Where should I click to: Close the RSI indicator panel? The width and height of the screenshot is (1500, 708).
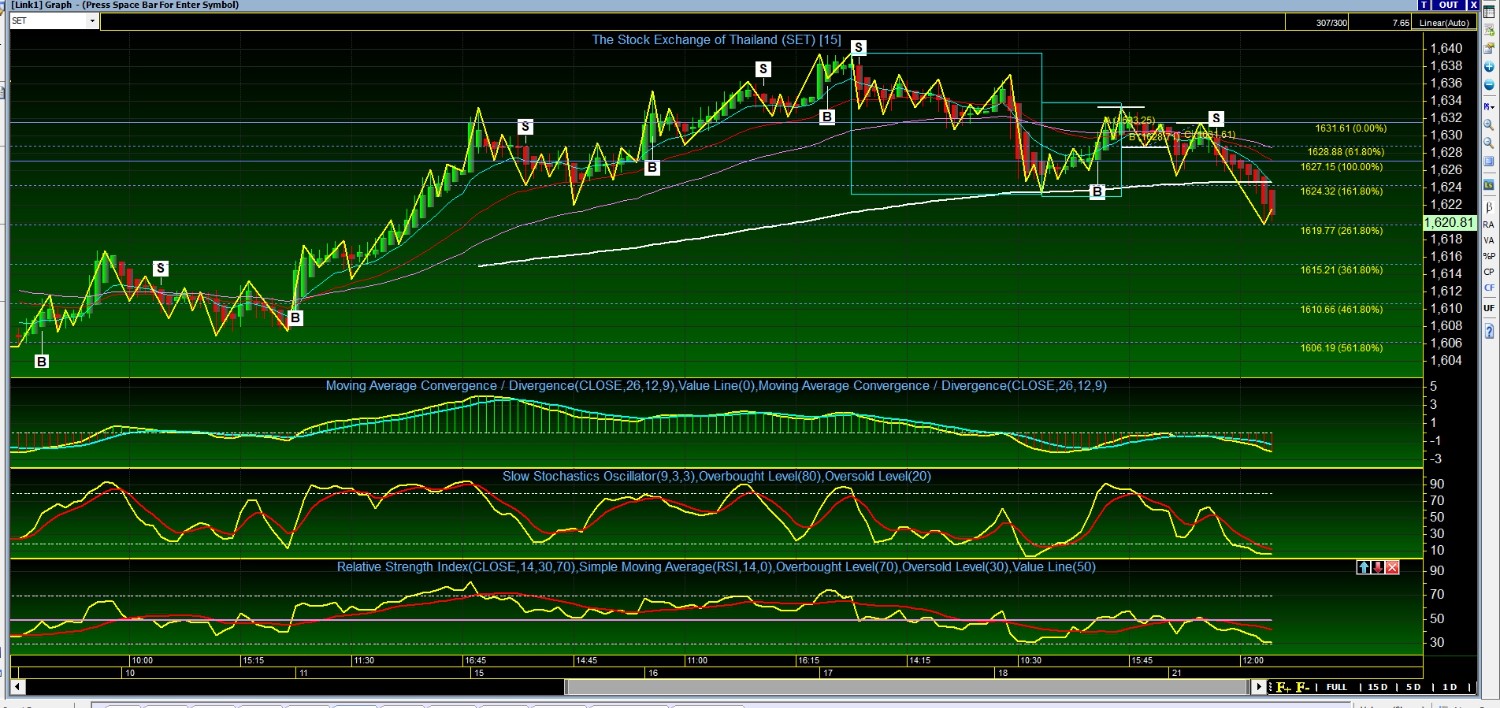1393,567
